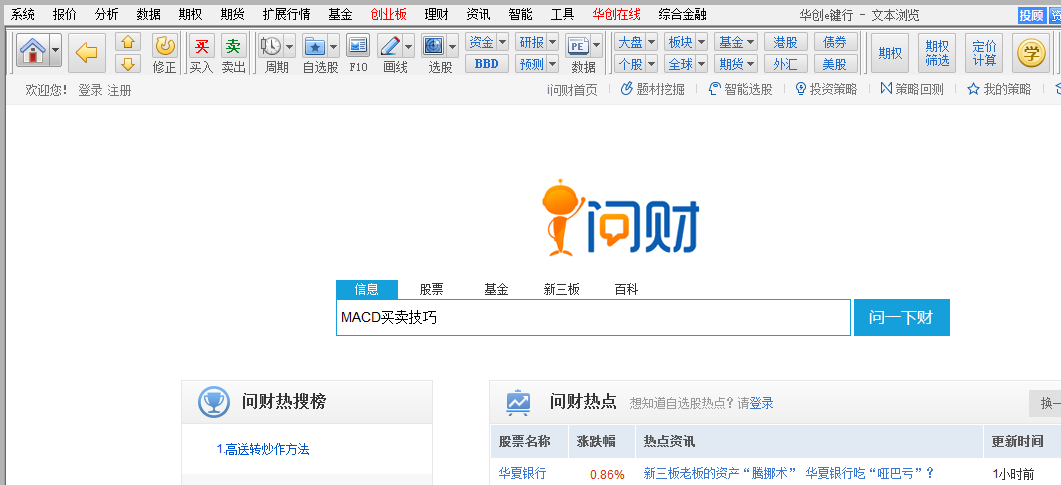Click the MACD买卖技巧 search input field
The height and width of the screenshot is (485, 1061).
(593, 317)
